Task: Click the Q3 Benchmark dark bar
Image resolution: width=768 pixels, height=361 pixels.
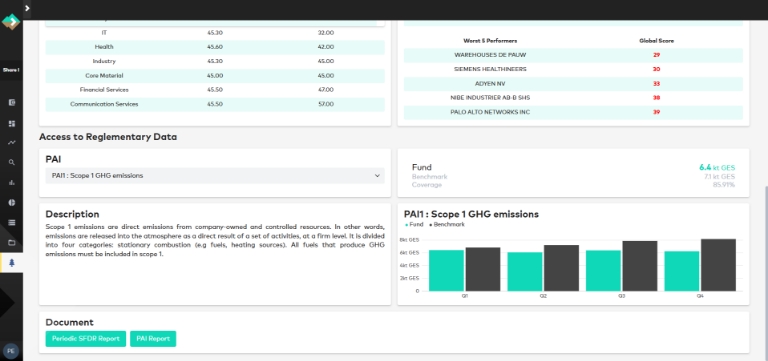Action: coord(640,266)
